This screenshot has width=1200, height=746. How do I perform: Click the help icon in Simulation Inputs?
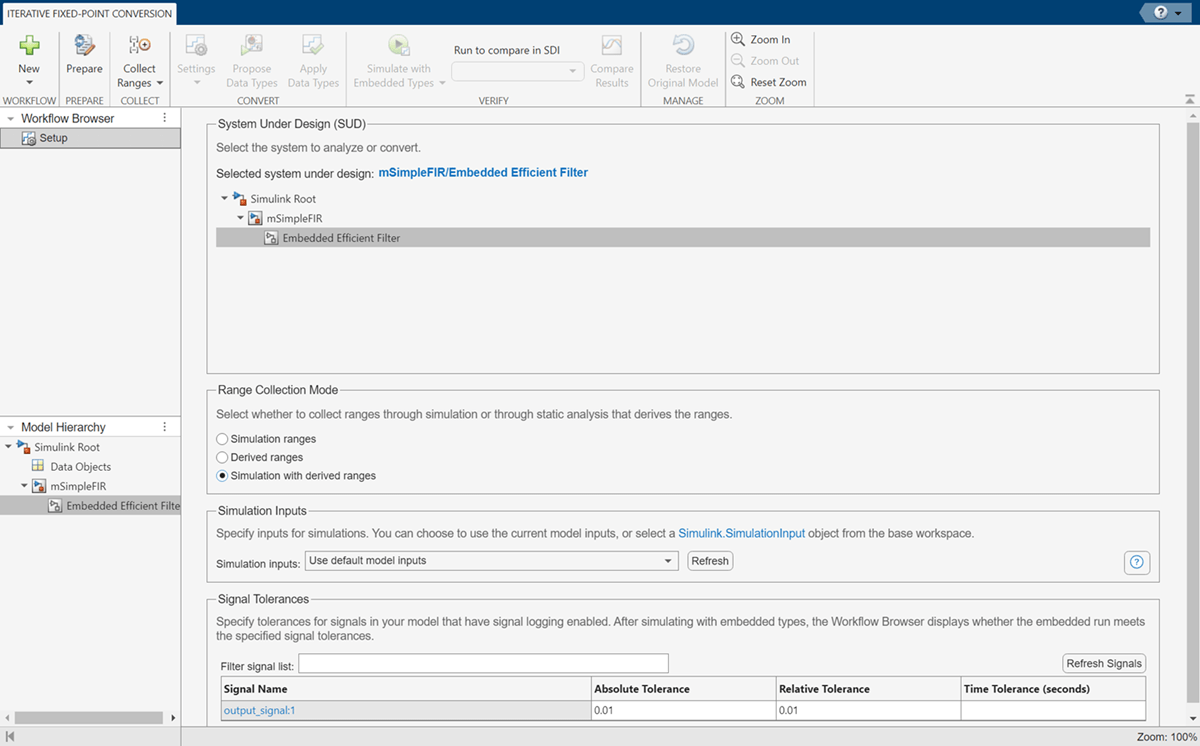coord(1136,562)
